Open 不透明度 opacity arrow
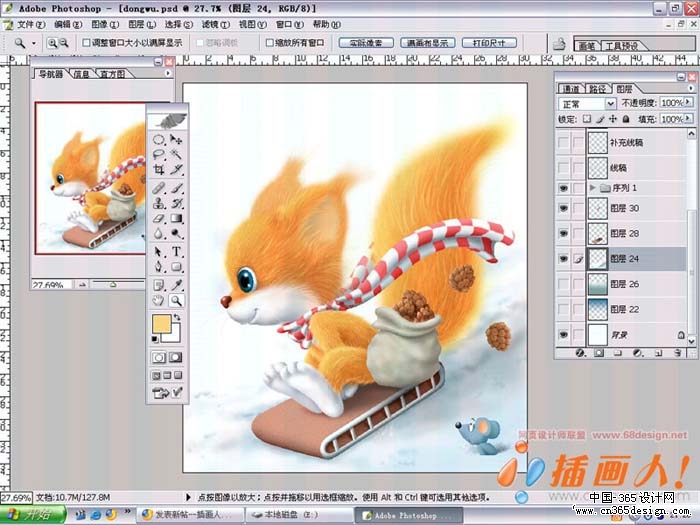Screen dimensions: 700x525 point(688,102)
